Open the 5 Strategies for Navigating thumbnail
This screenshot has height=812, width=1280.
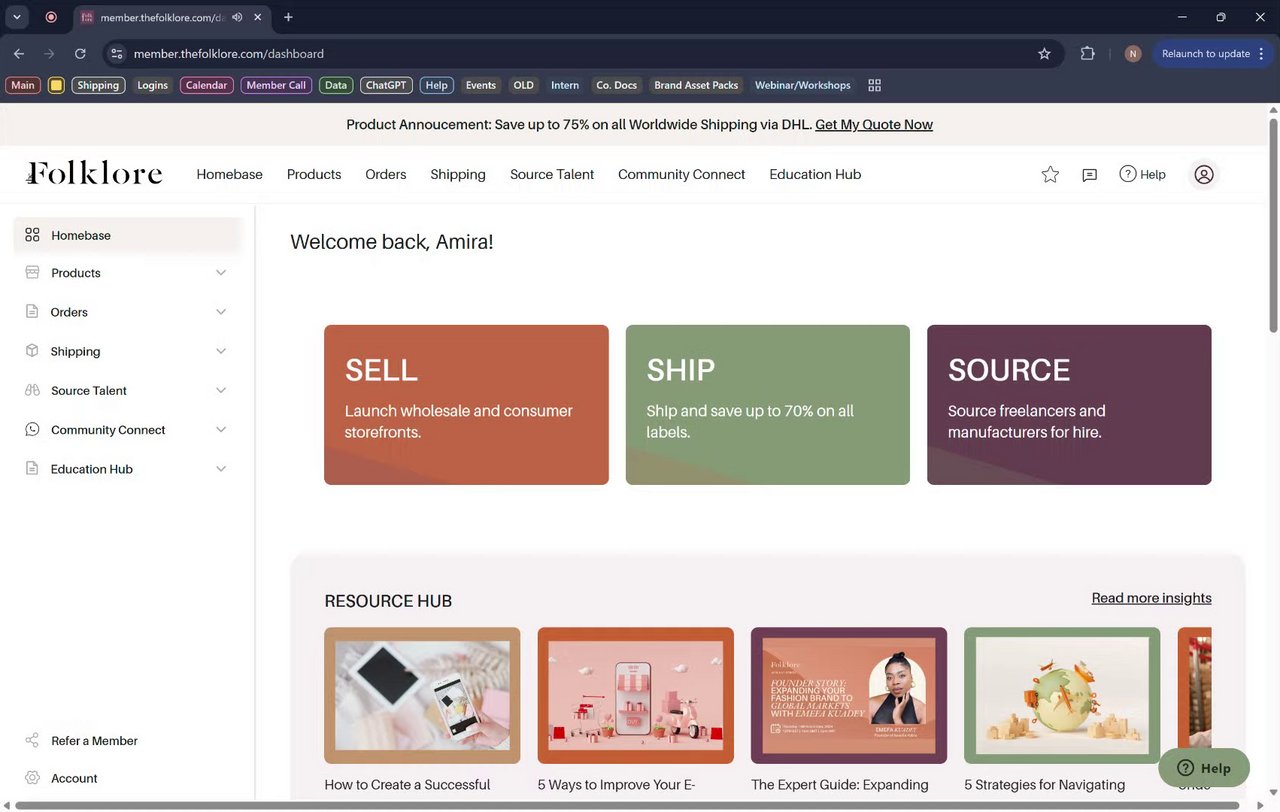tap(1062, 696)
